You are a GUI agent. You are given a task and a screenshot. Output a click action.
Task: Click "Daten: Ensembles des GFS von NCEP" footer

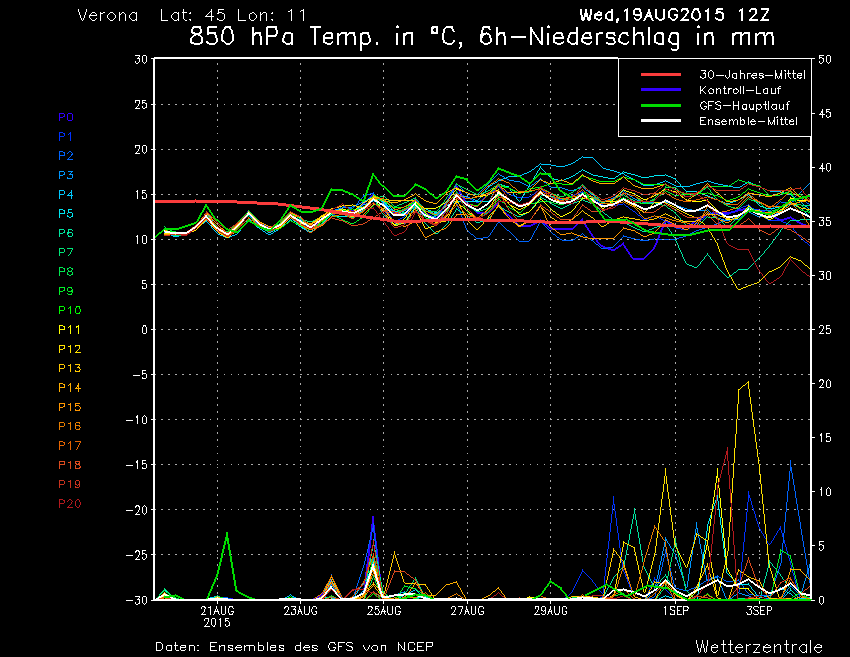294,647
